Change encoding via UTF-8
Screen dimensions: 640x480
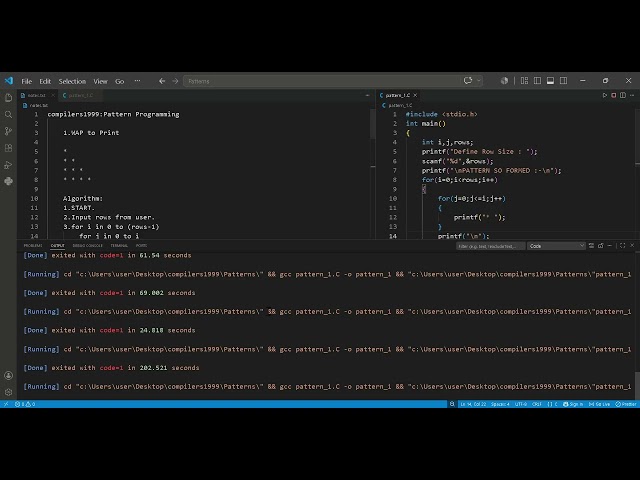coord(521,404)
